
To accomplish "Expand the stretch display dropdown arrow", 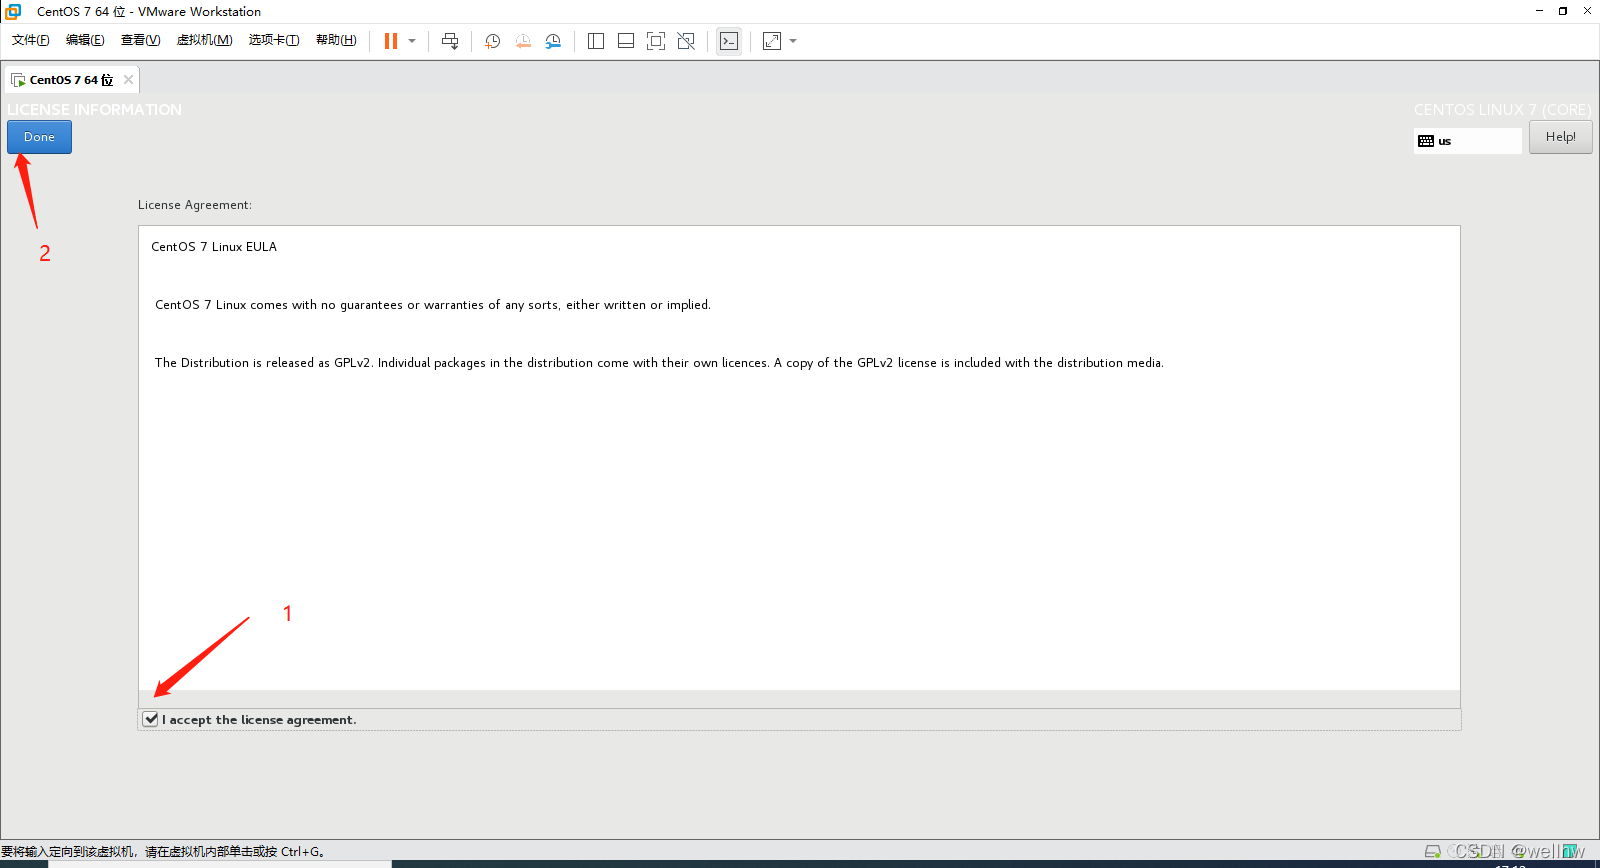I will pyautogui.click(x=793, y=41).
